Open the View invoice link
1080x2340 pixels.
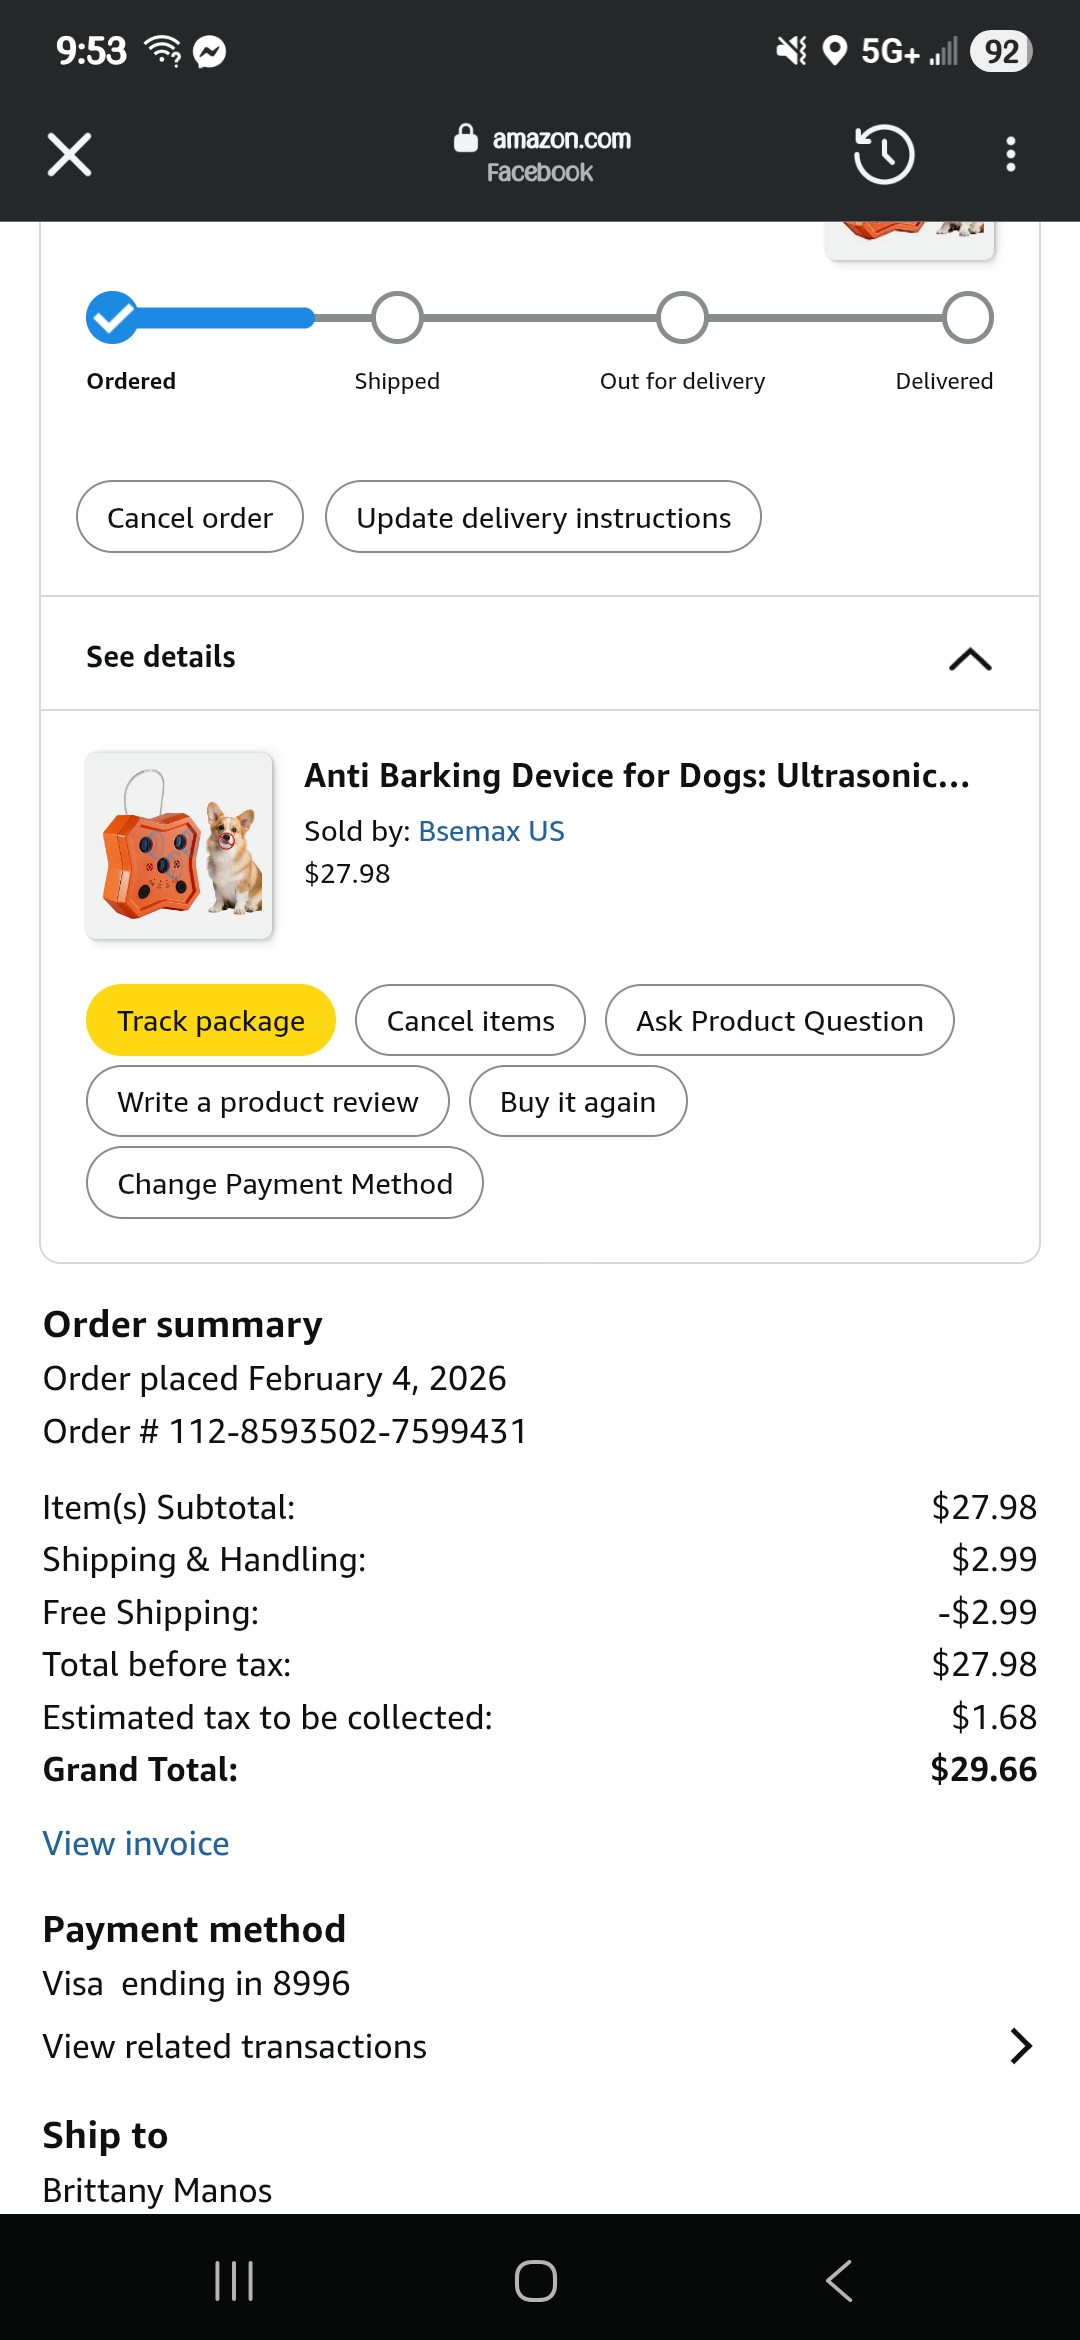point(136,1843)
